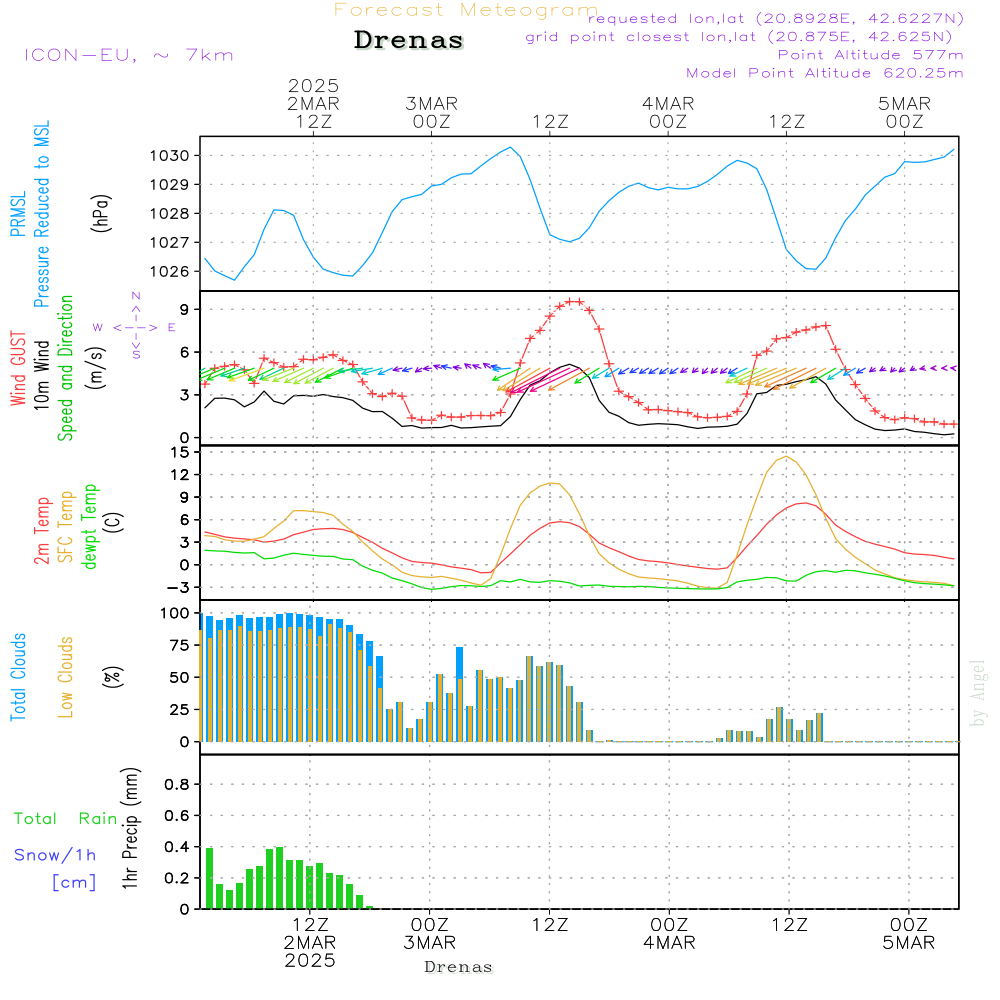1000x1000 pixels.
Task: Click pressure axis value '1029'
Action: tap(169, 185)
